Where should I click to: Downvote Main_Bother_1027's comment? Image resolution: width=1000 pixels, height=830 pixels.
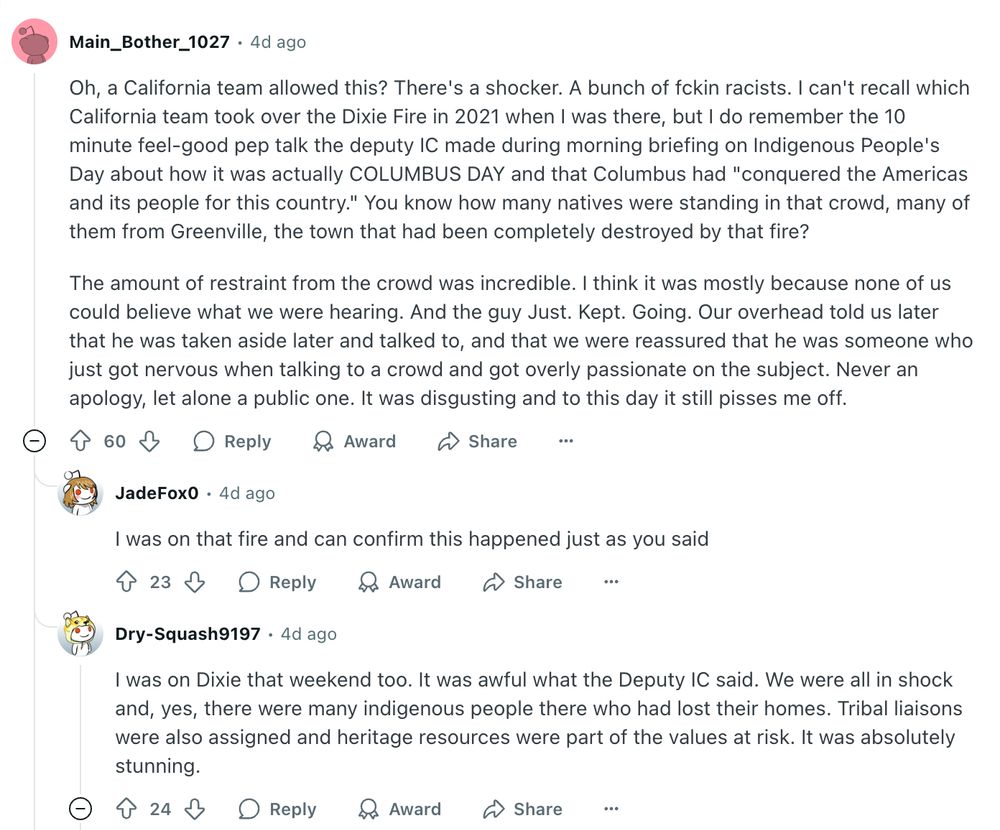[149, 441]
